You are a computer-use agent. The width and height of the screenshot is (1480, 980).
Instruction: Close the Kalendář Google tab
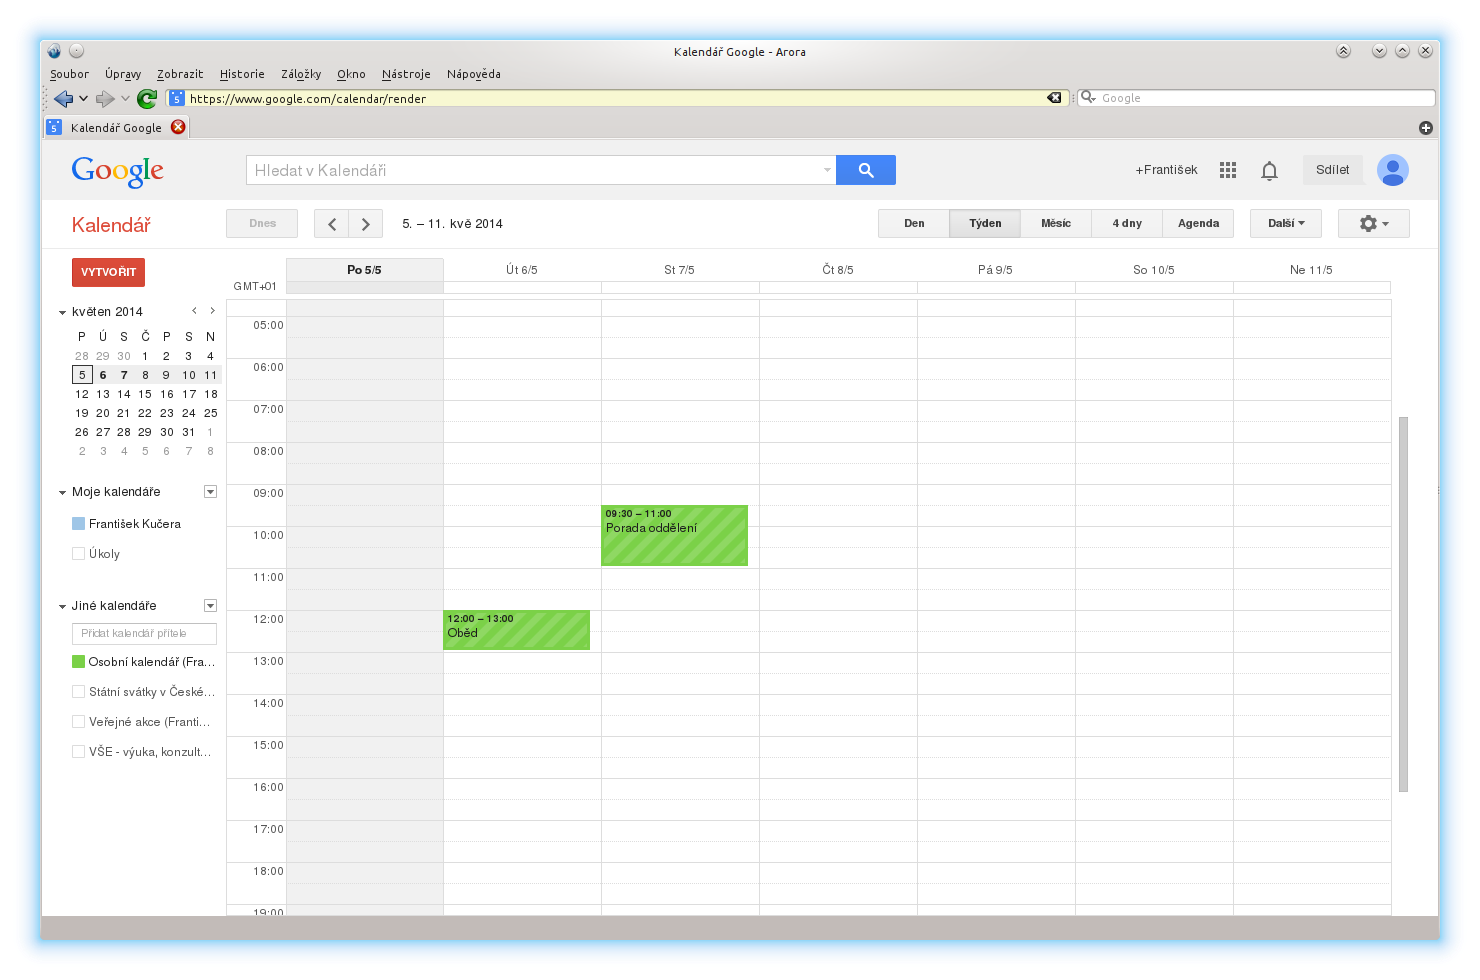click(x=178, y=127)
